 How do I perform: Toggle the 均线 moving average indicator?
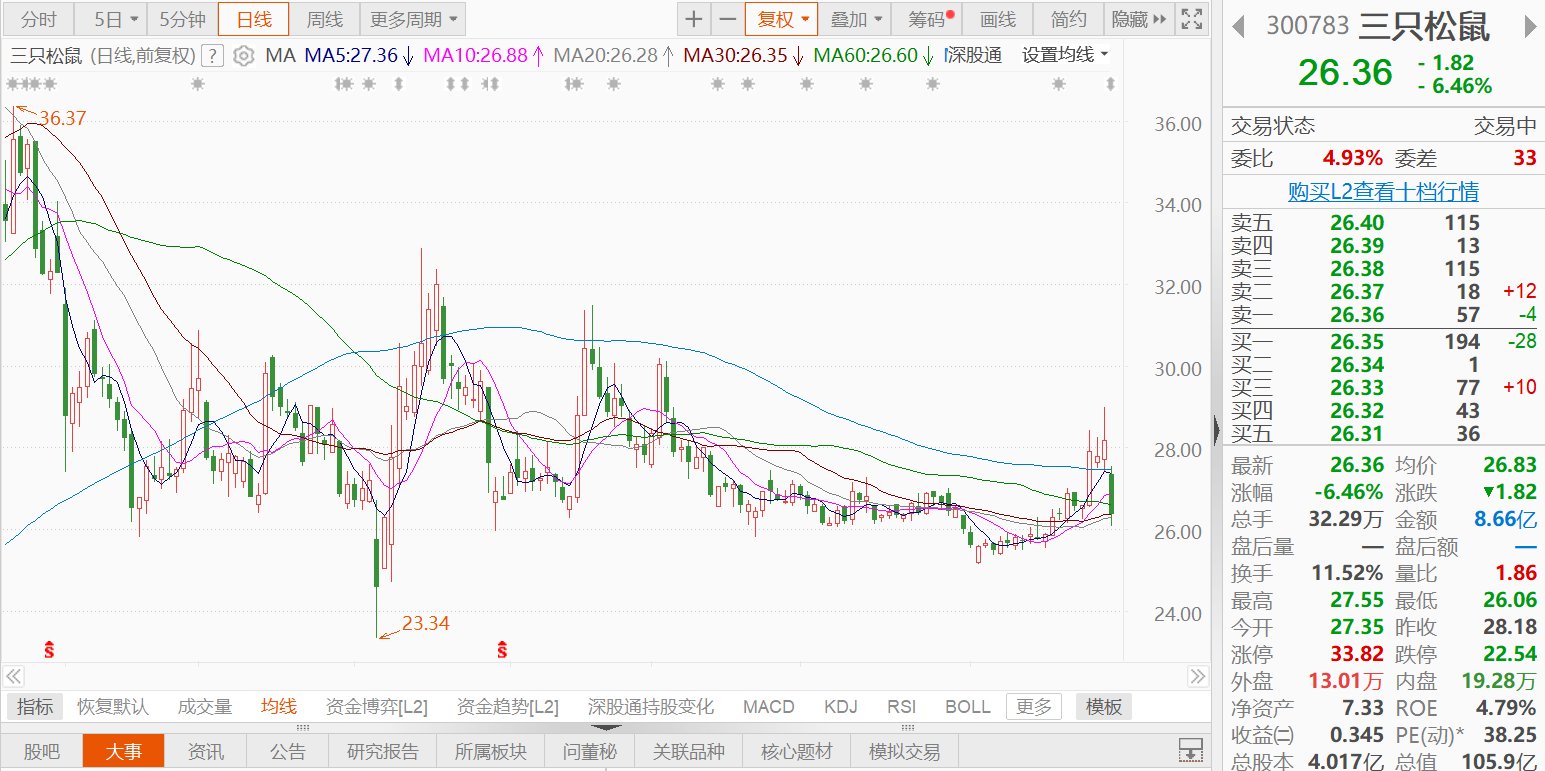(279, 707)
